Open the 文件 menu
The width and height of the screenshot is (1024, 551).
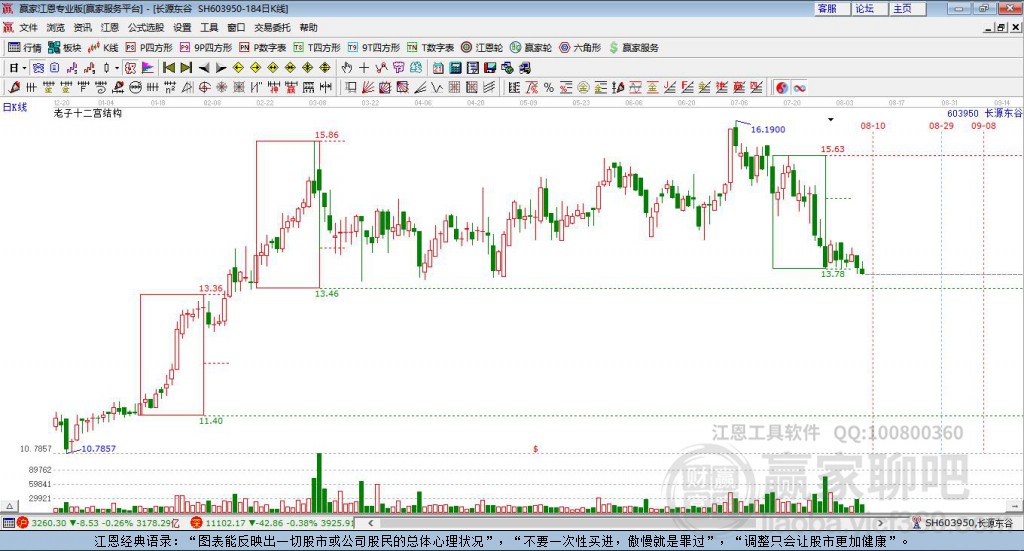coord(28,27)
